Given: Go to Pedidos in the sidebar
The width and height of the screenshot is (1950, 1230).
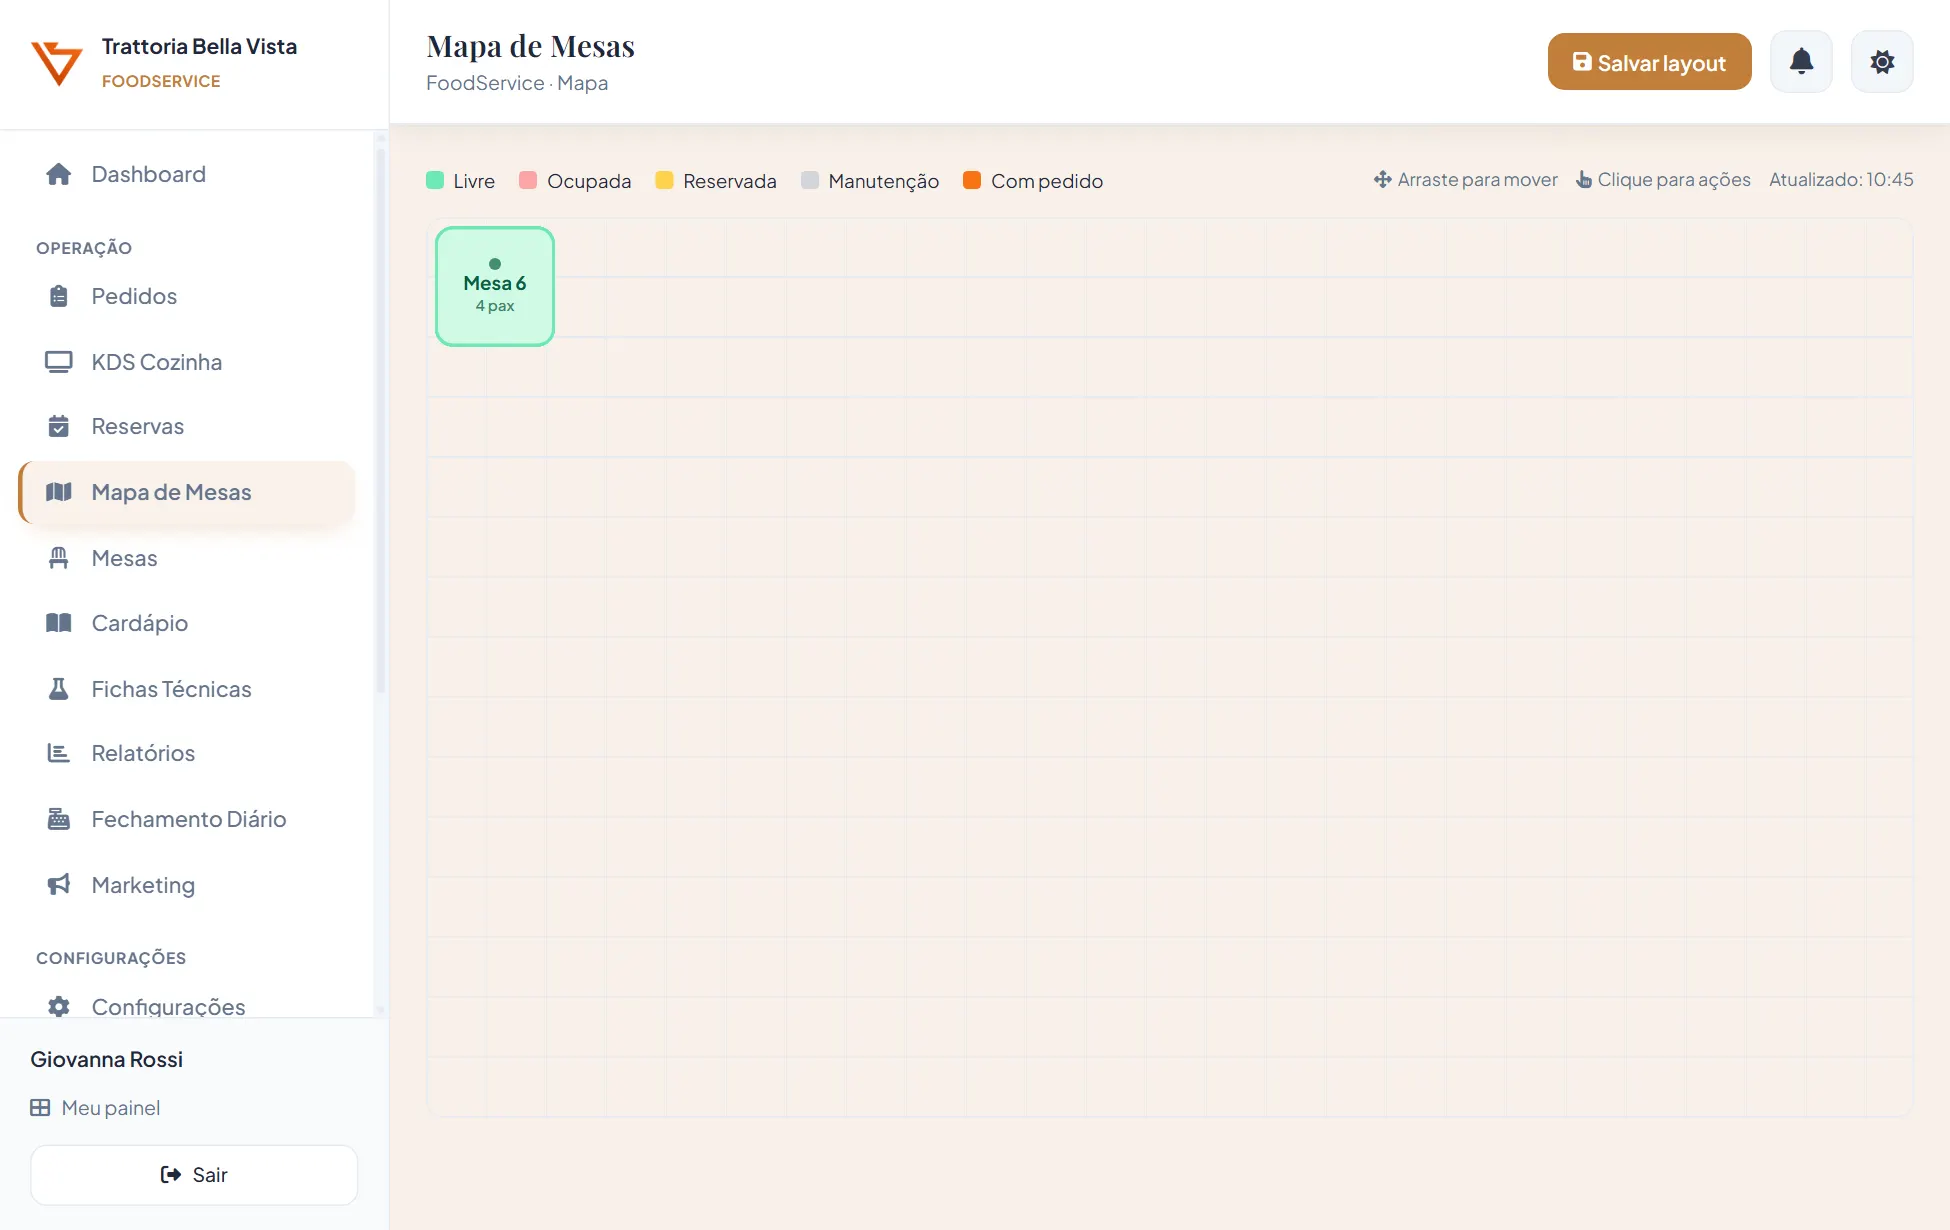Looking at the screenshot, I should (187, 296).
